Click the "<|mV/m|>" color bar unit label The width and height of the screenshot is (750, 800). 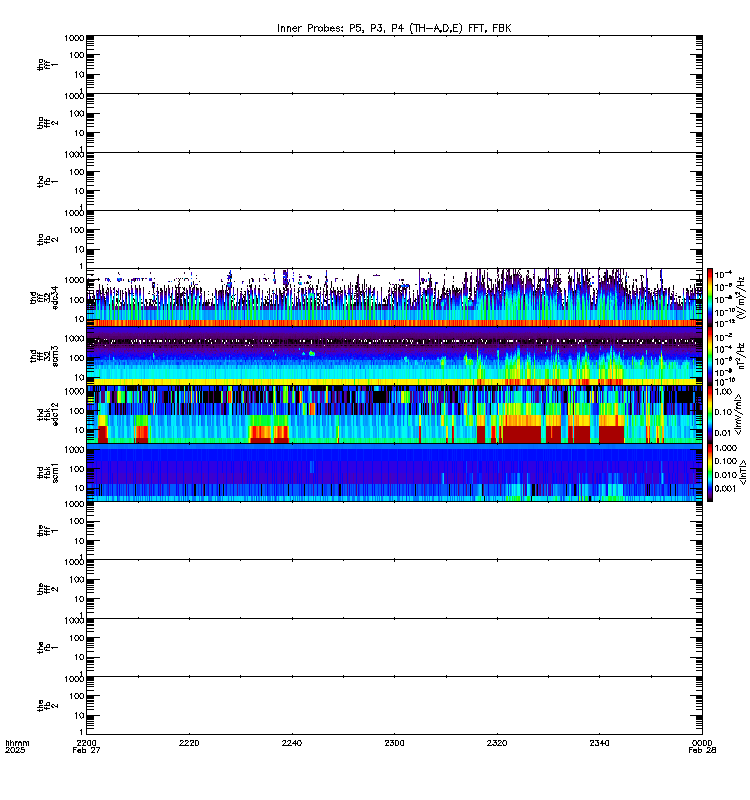(739, 414)
